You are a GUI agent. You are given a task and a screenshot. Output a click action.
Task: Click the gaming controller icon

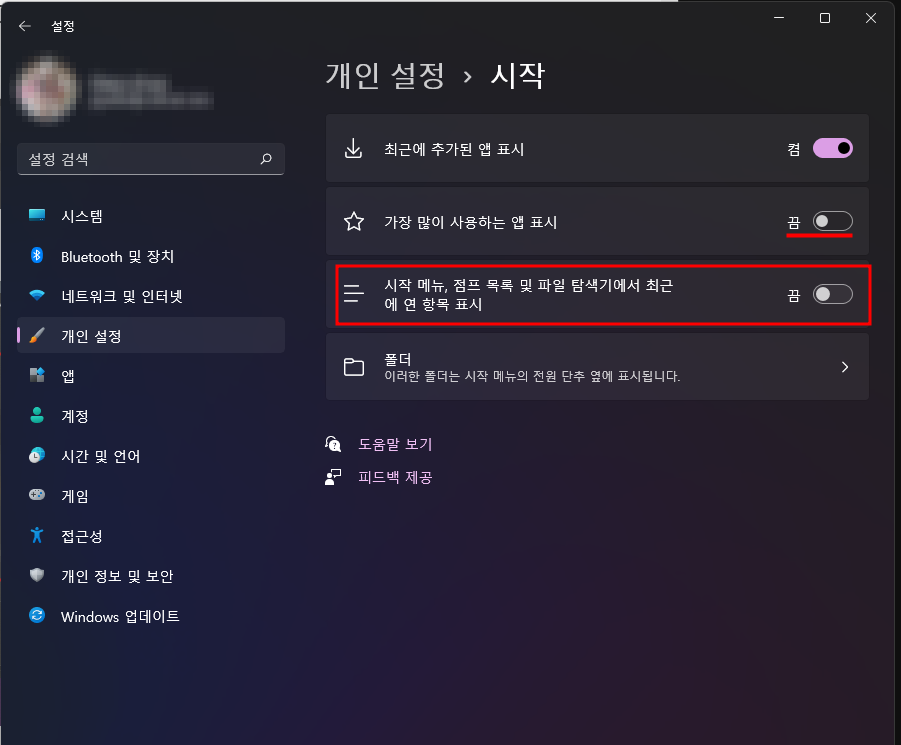[x=37, y=495]
